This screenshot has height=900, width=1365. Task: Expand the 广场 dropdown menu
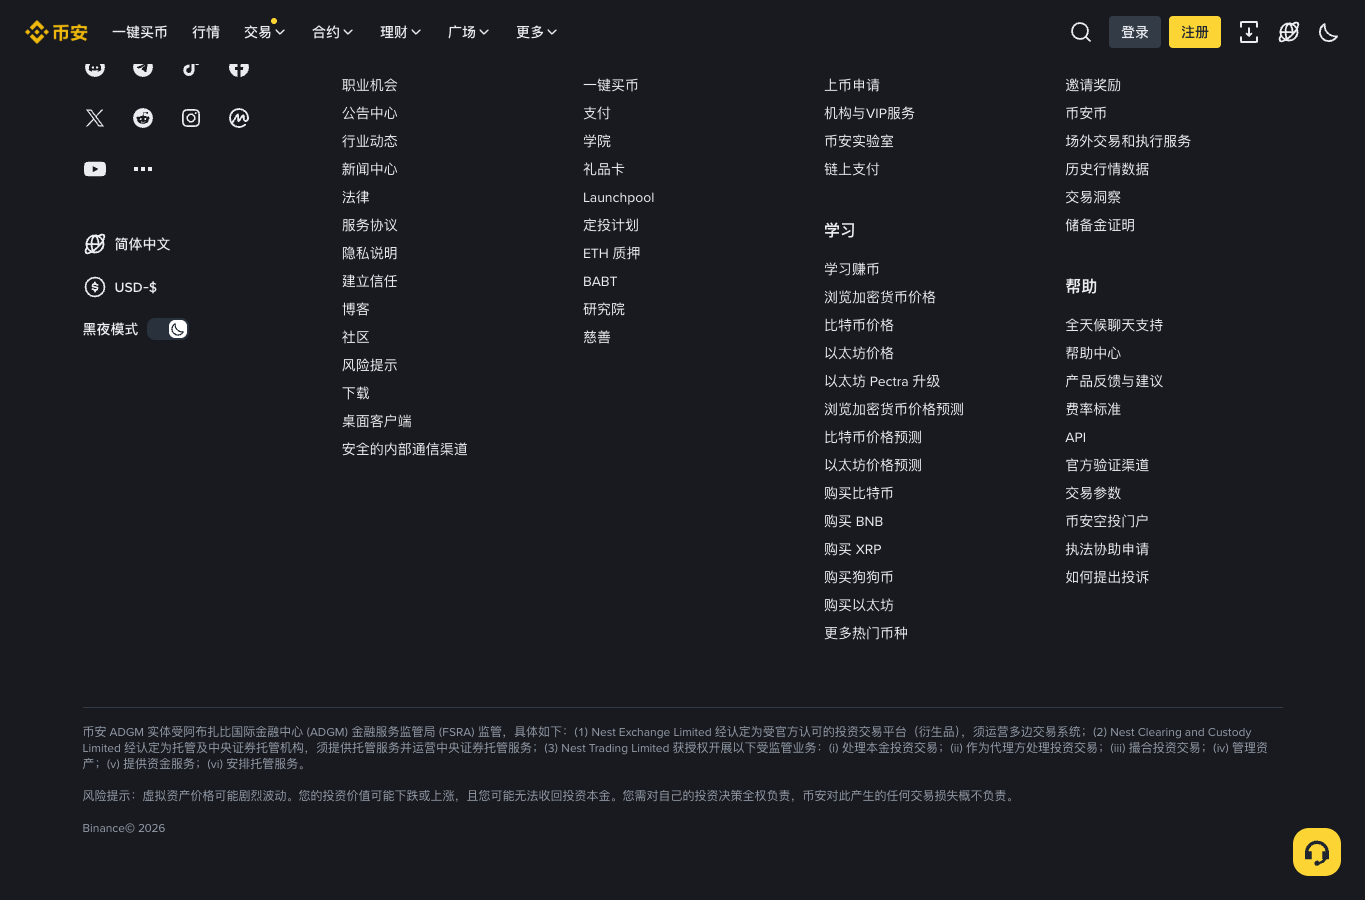pos(469,32)
